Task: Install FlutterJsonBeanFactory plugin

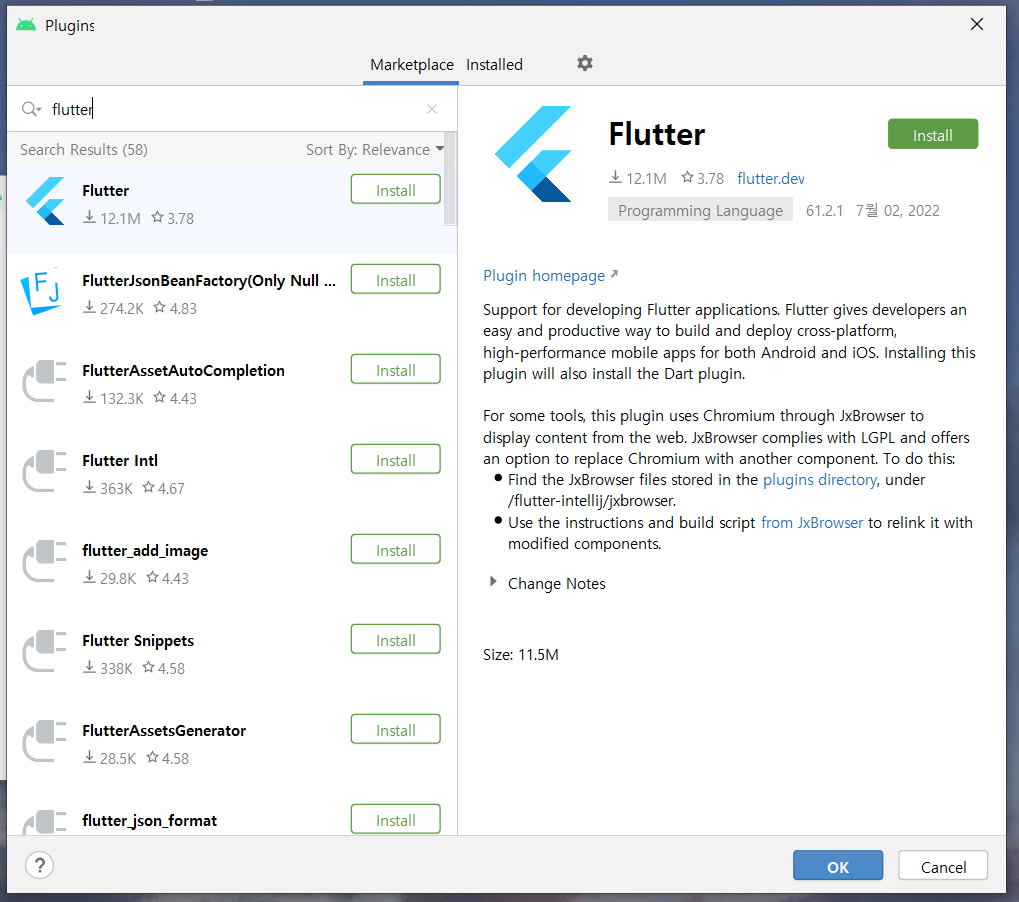Action: click(x=396, y=280)
